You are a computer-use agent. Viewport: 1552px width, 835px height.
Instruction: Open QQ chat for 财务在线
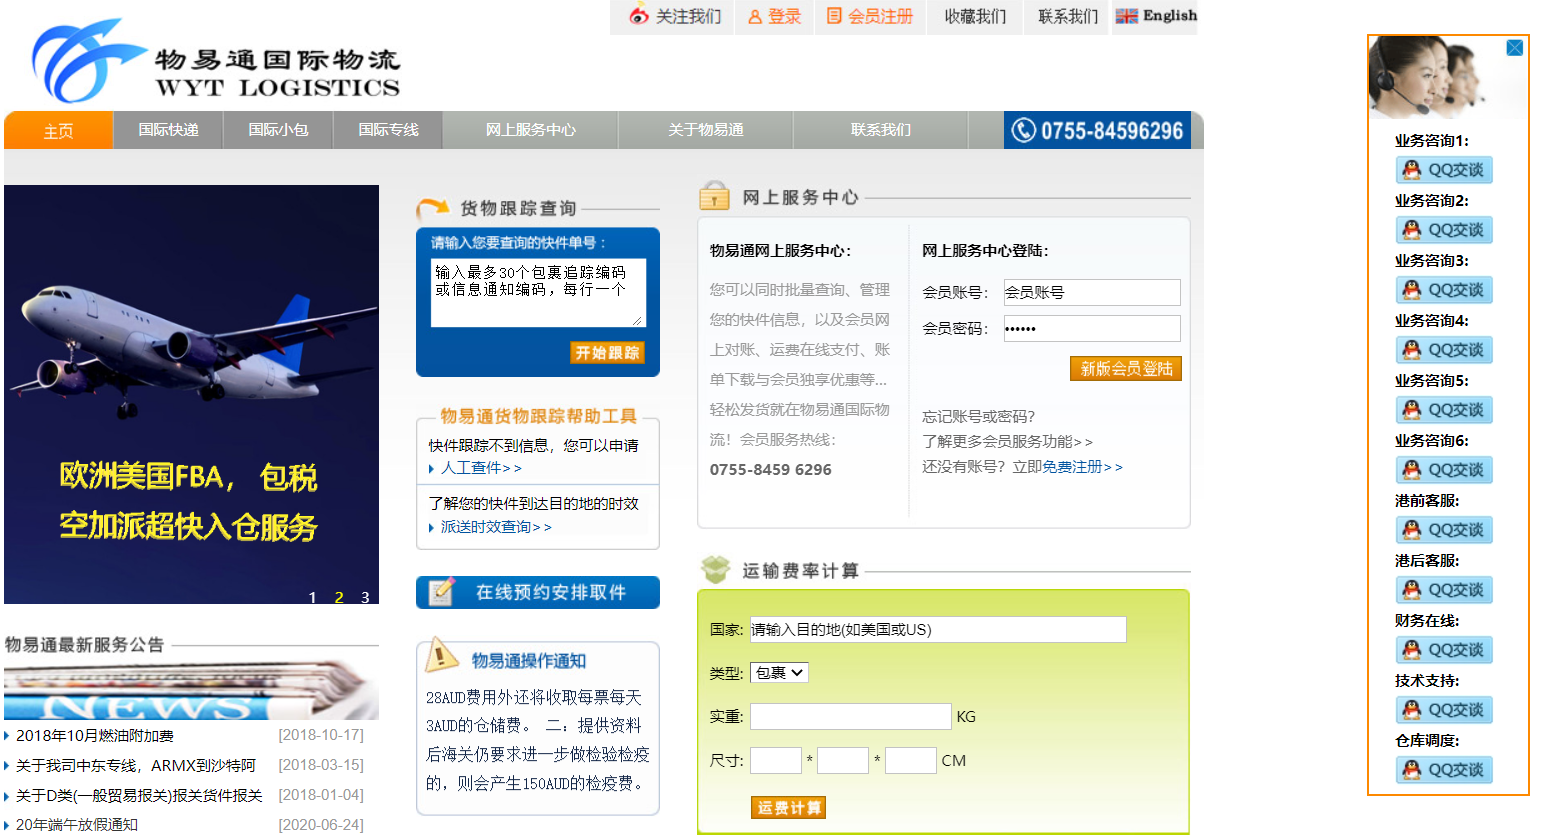1444,650
